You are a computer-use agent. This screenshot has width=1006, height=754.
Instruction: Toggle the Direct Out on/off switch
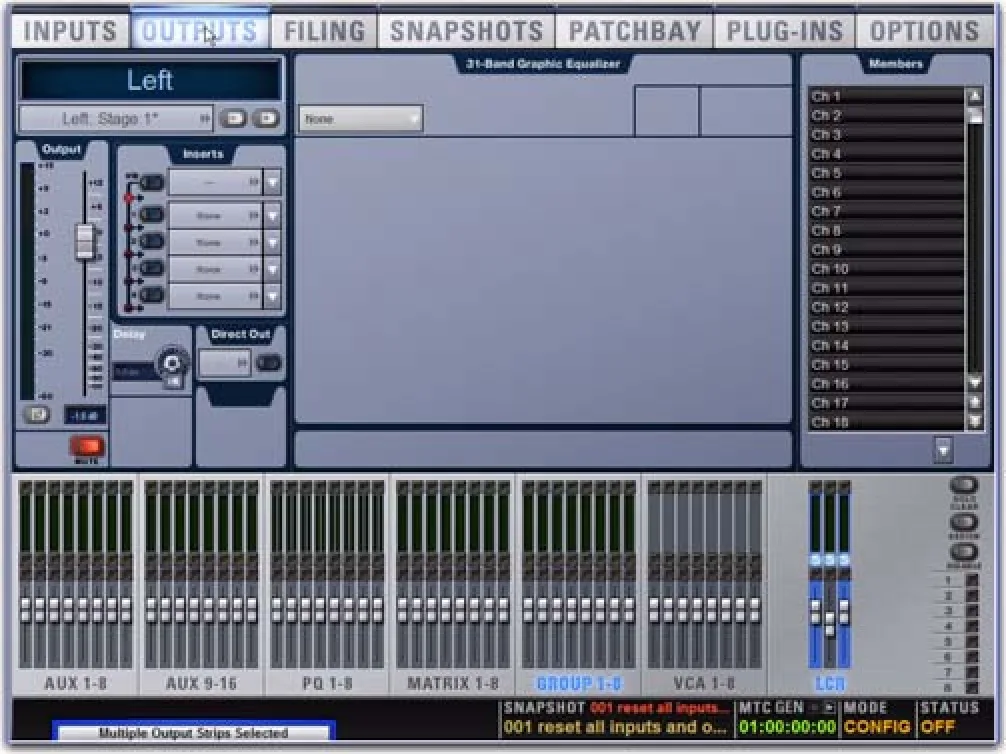[x=268, y=363]
